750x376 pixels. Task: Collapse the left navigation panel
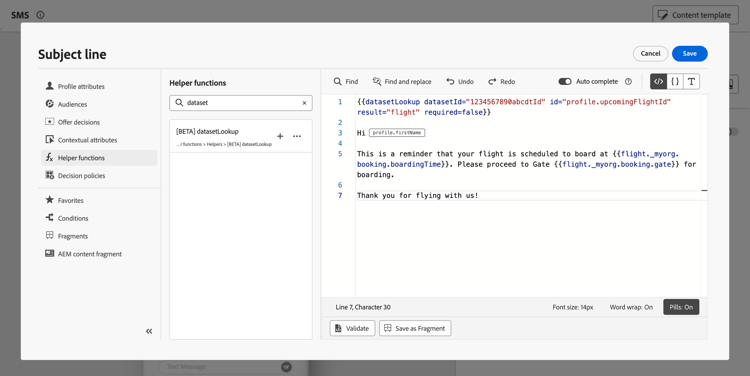click(x=149, y=331)
